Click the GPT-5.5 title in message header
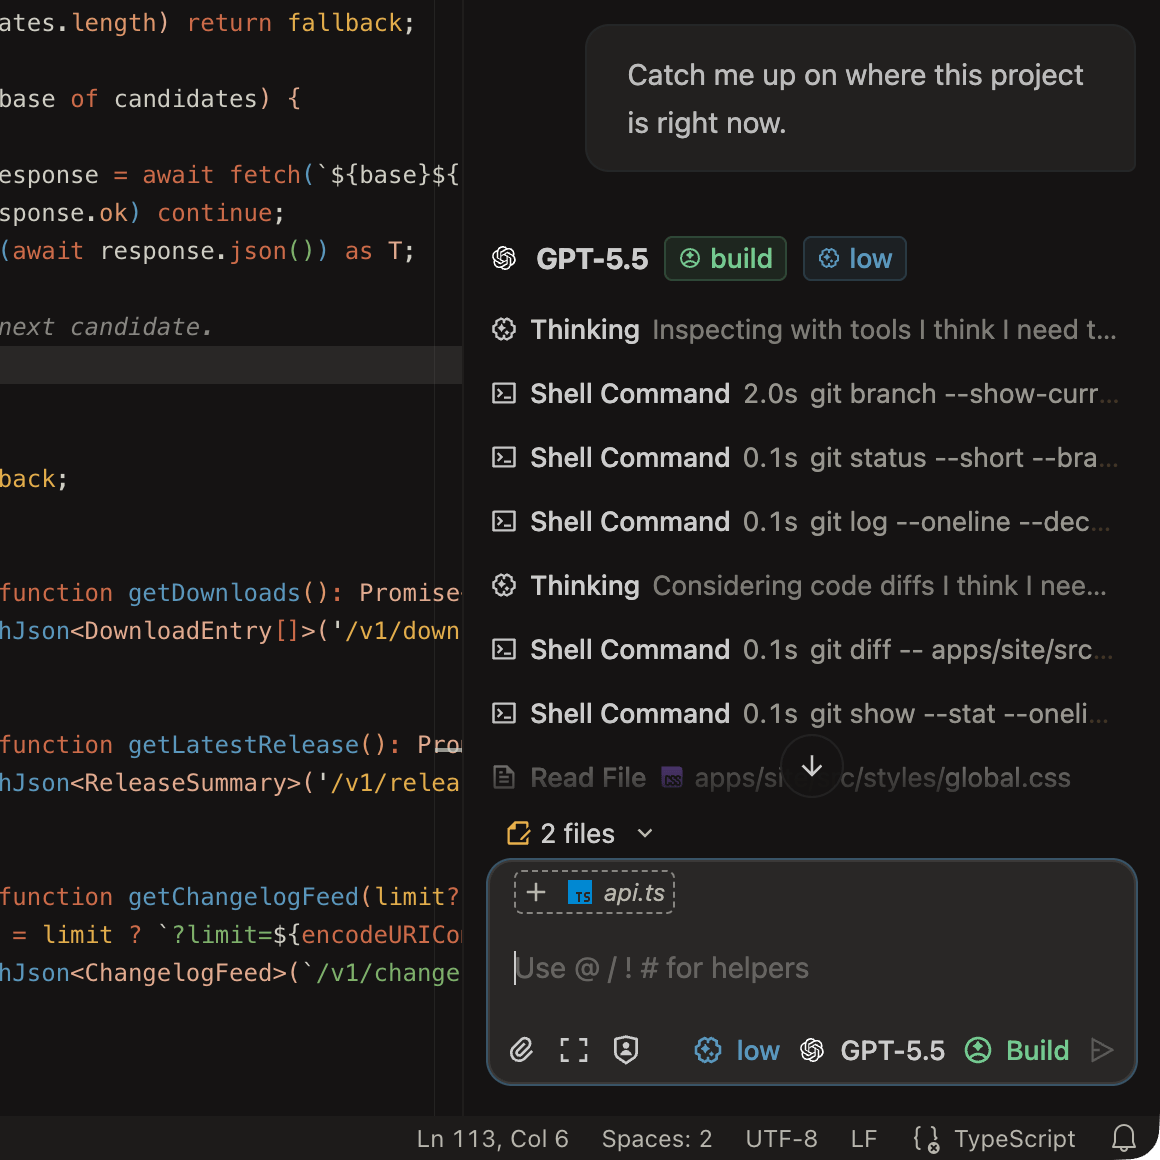This screenshot has height=1160, width=1160. pyautogui.click(x=592, y=259)
